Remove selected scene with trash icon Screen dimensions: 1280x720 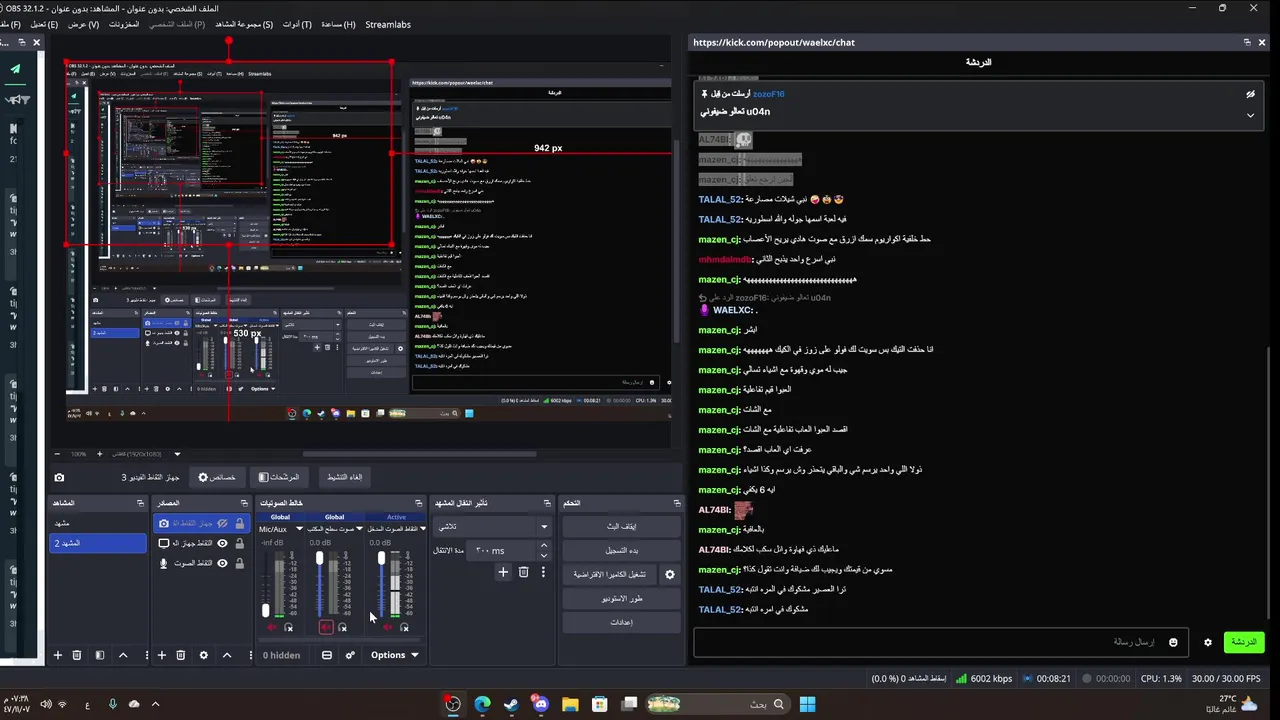pos(77,655)
